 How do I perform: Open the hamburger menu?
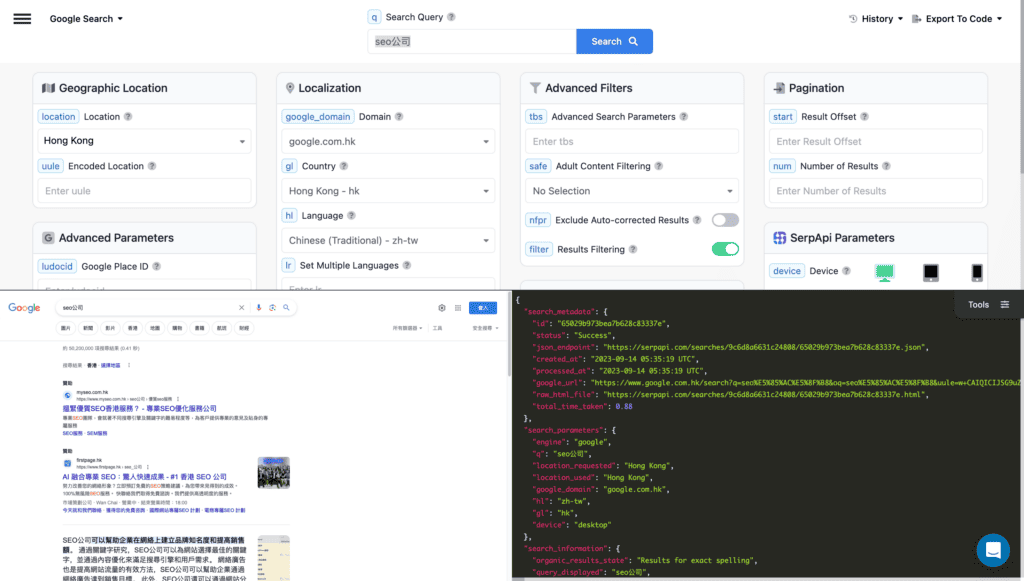pyautogui.click(x=22, y=18)
